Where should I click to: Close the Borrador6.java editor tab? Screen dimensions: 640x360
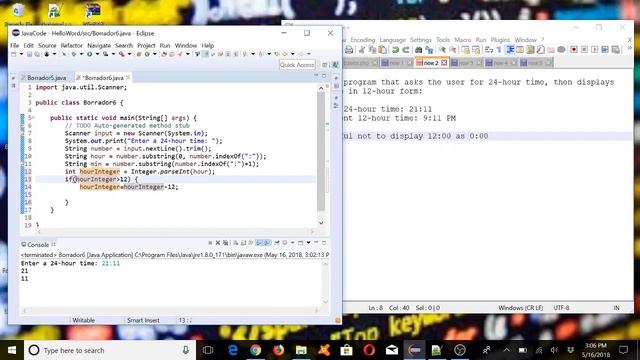coord(128,77)
